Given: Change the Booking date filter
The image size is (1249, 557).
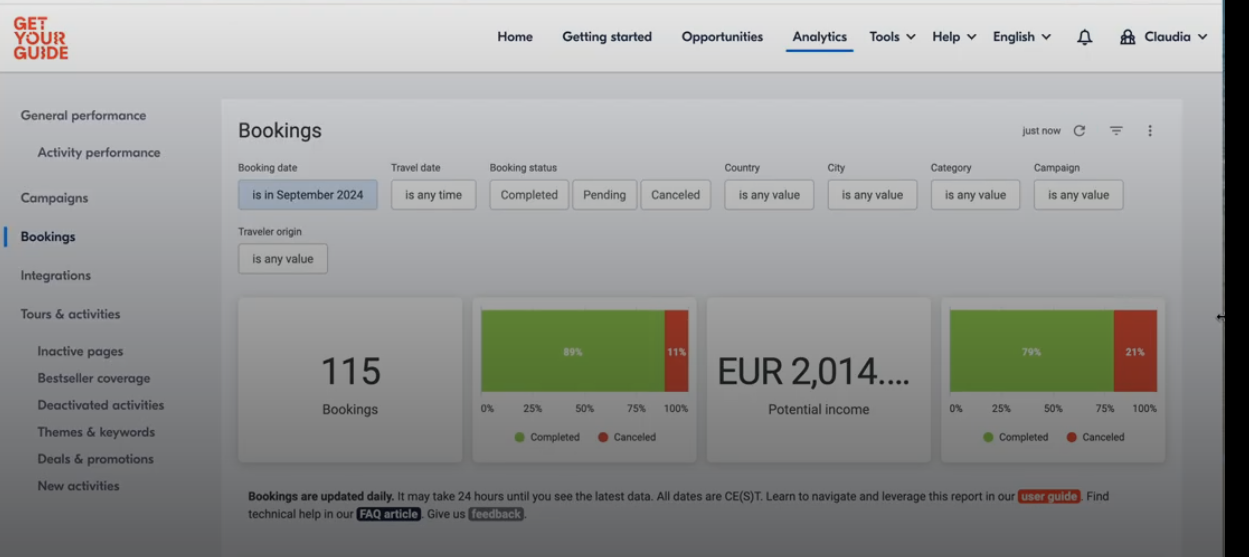Looking at the screenshot, I should (308, 195).
